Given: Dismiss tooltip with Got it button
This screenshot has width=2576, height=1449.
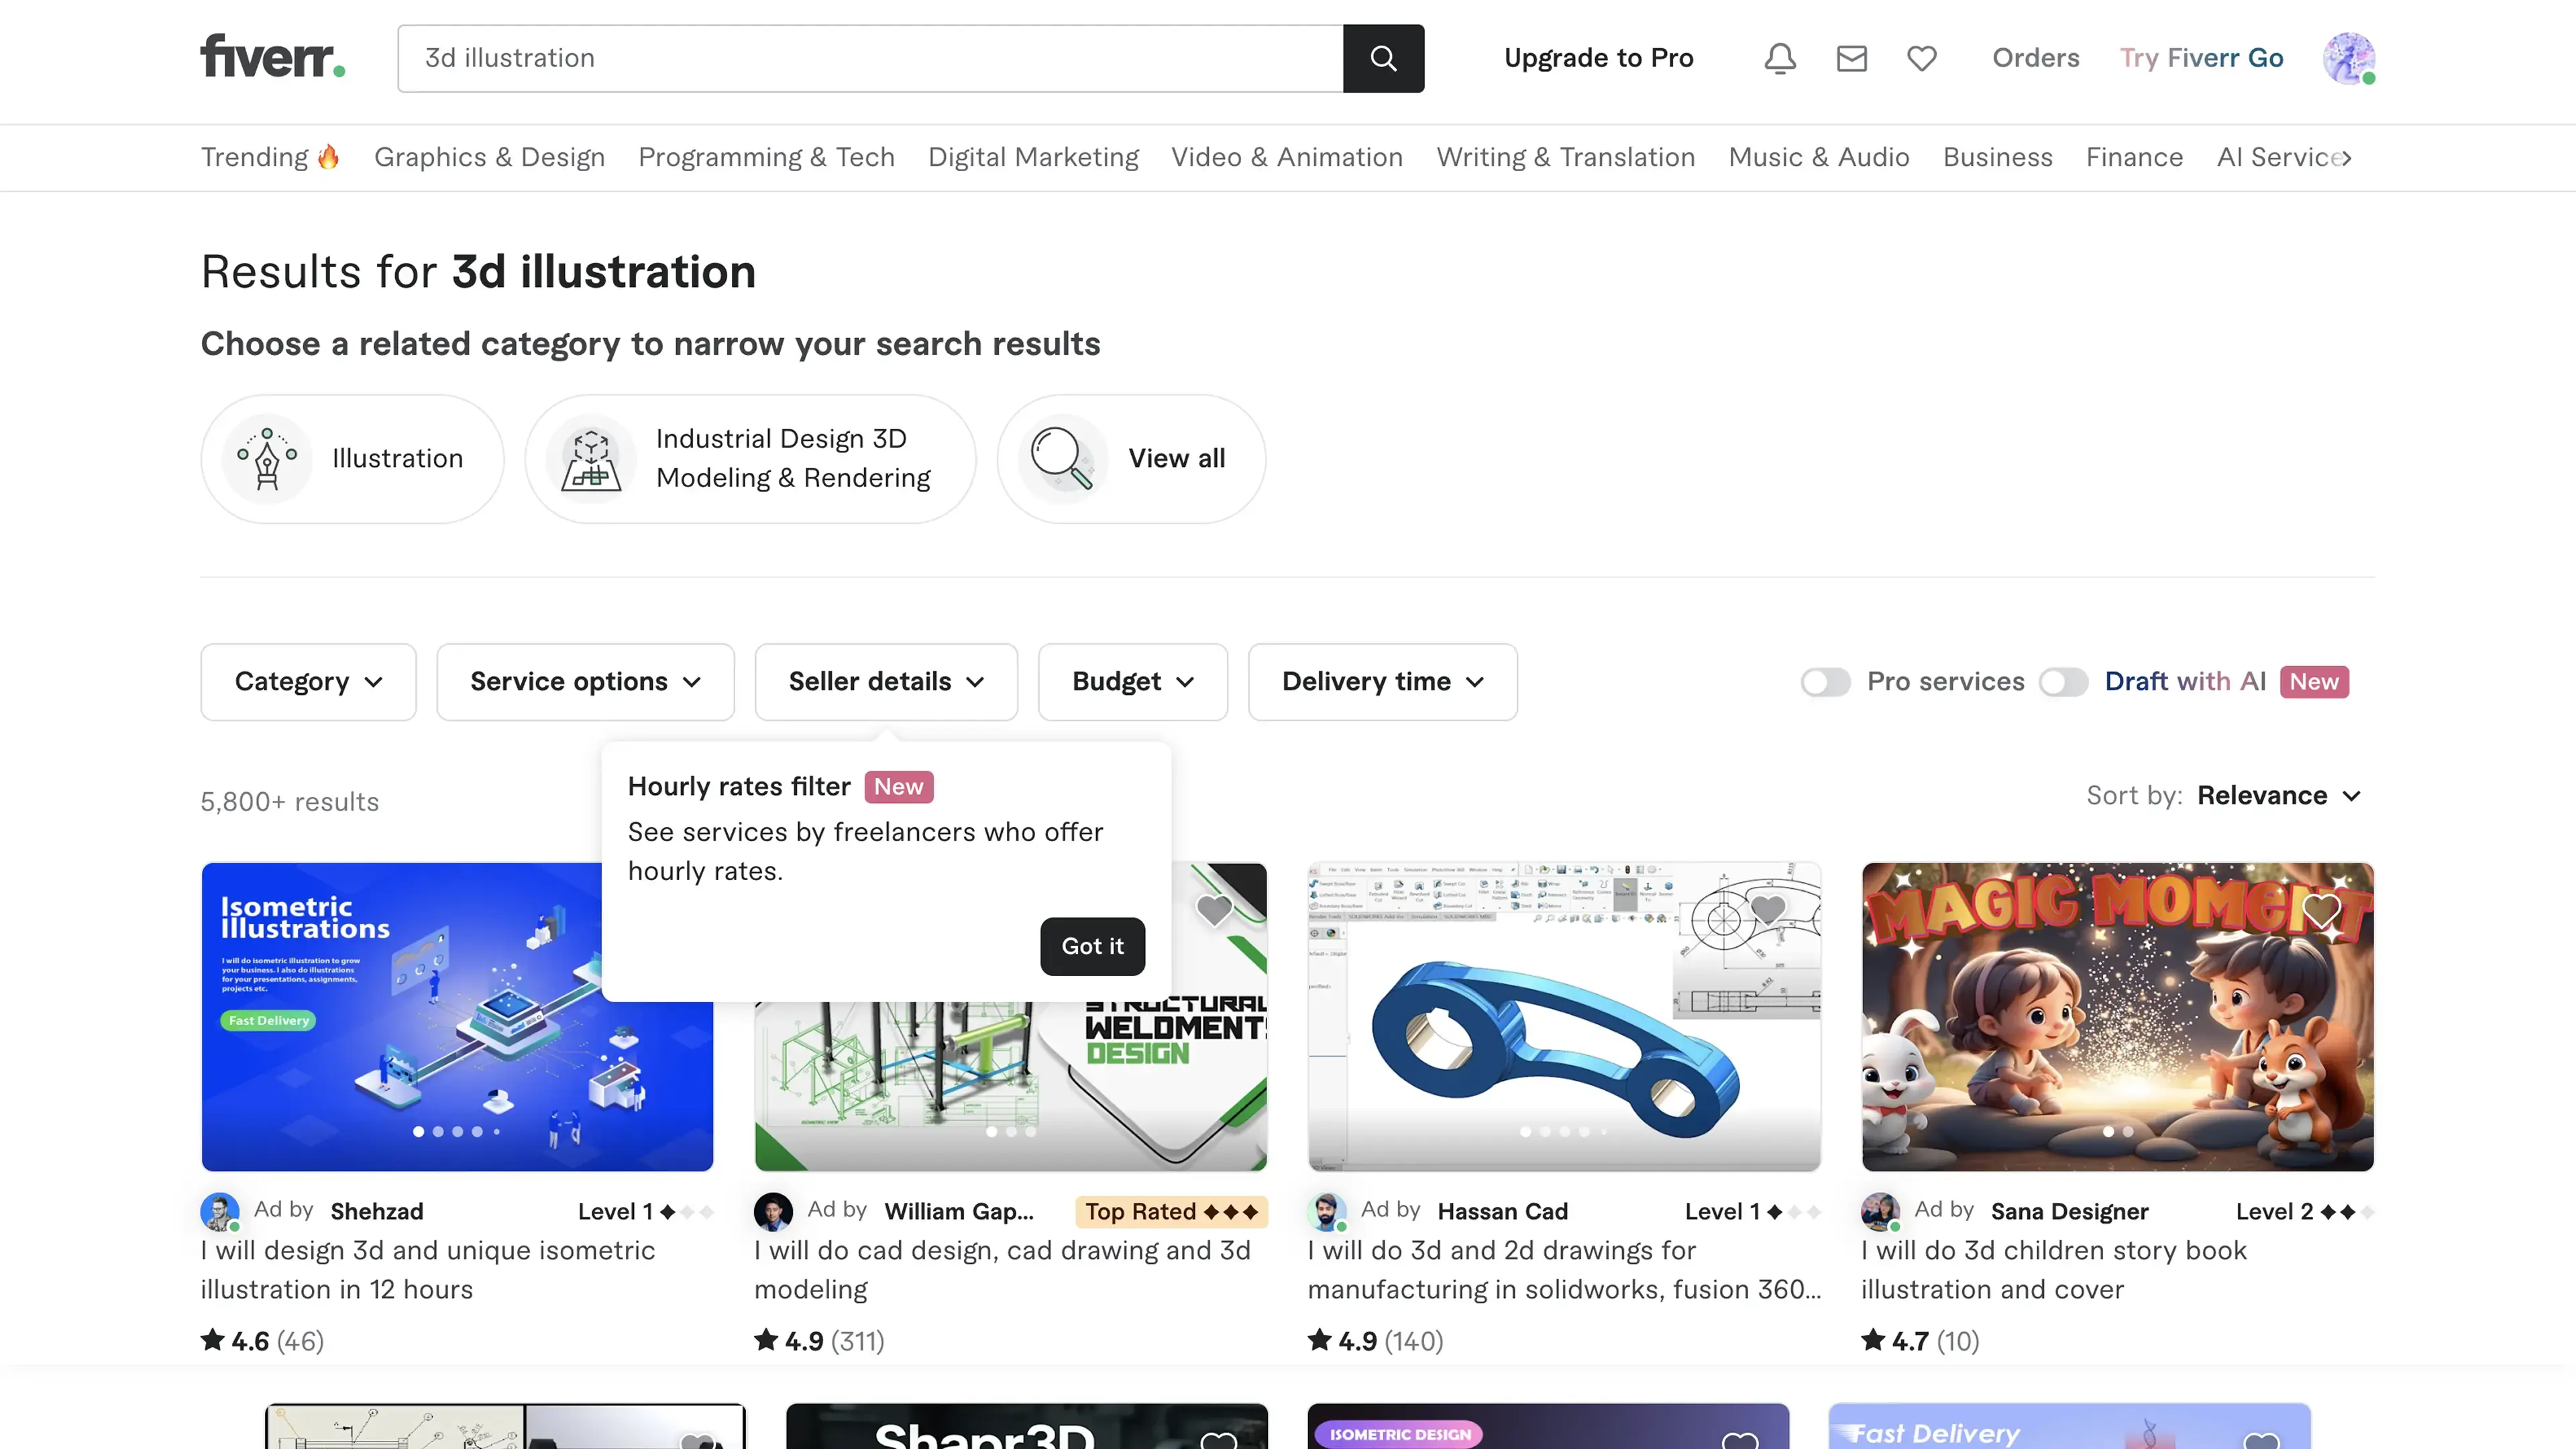Looking at the screenshot, I should click(x=1092, y=946).
